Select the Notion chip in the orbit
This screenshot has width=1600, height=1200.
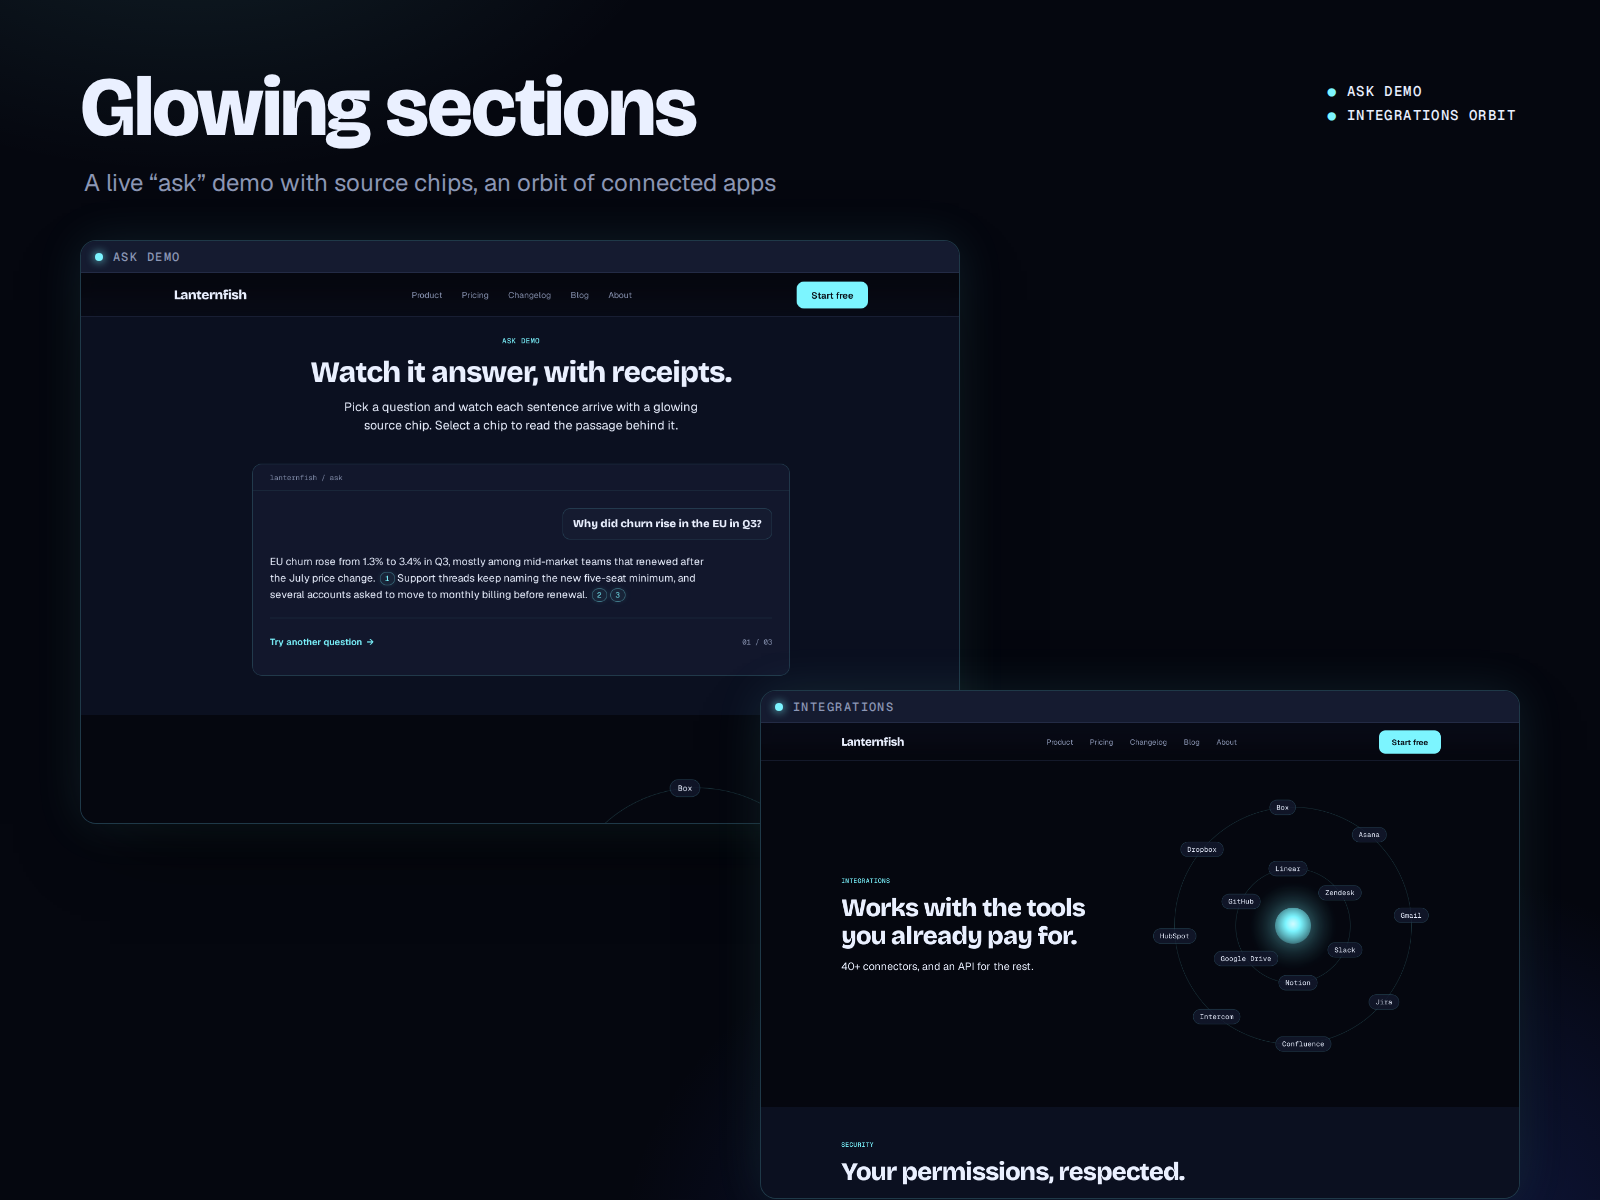(1298, 982)
